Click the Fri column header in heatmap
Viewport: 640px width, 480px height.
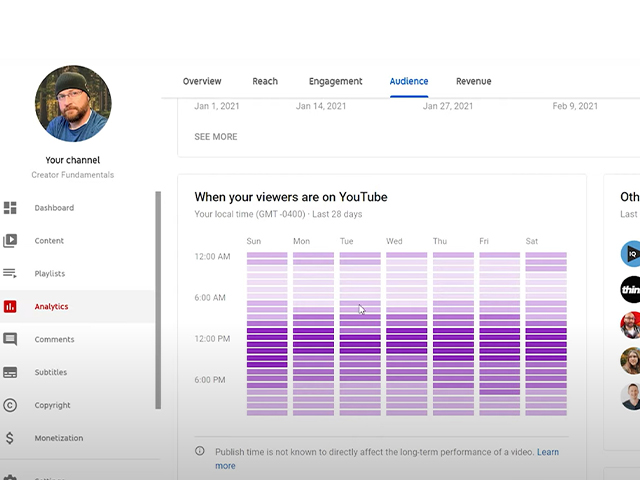(484, 241)
